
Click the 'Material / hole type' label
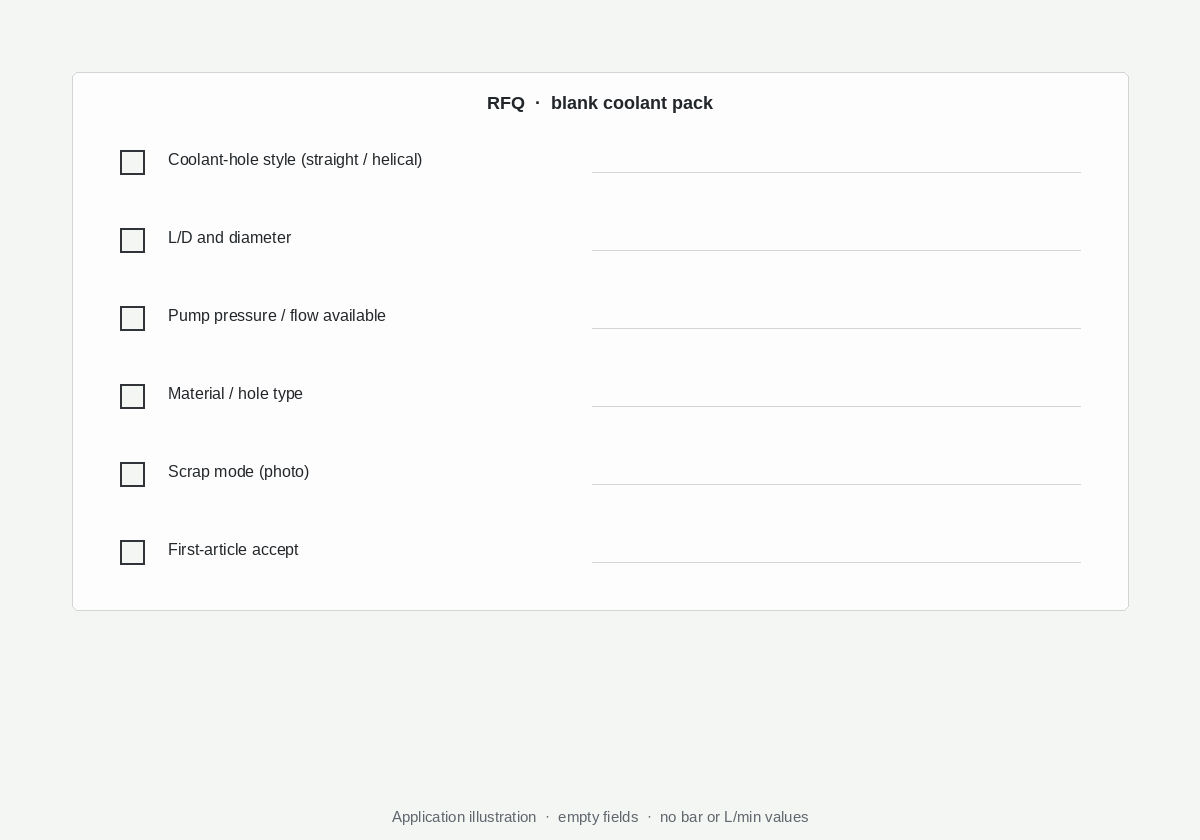click(x=235, y=394)
